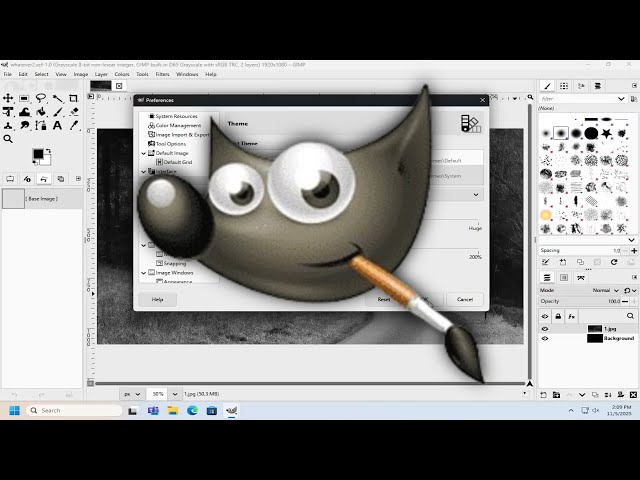Create a new layer

[x=543, y=395]
